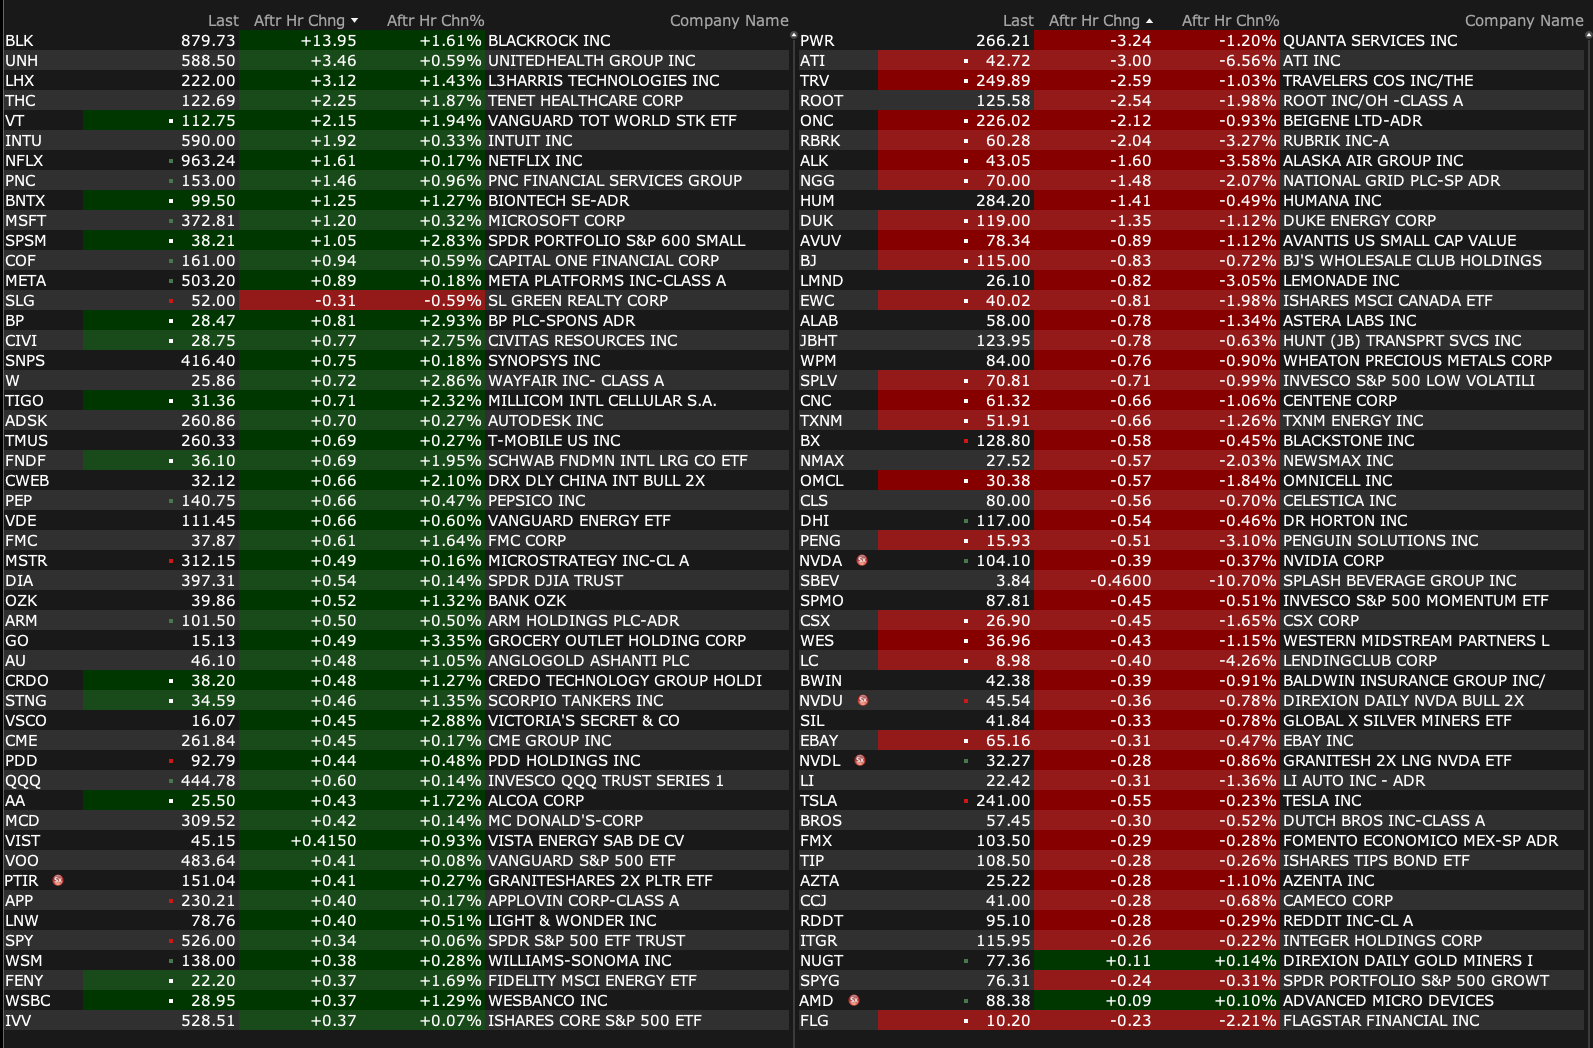Click descending sort arrow in gainers Aftr Hr Chng

point(354,21)
